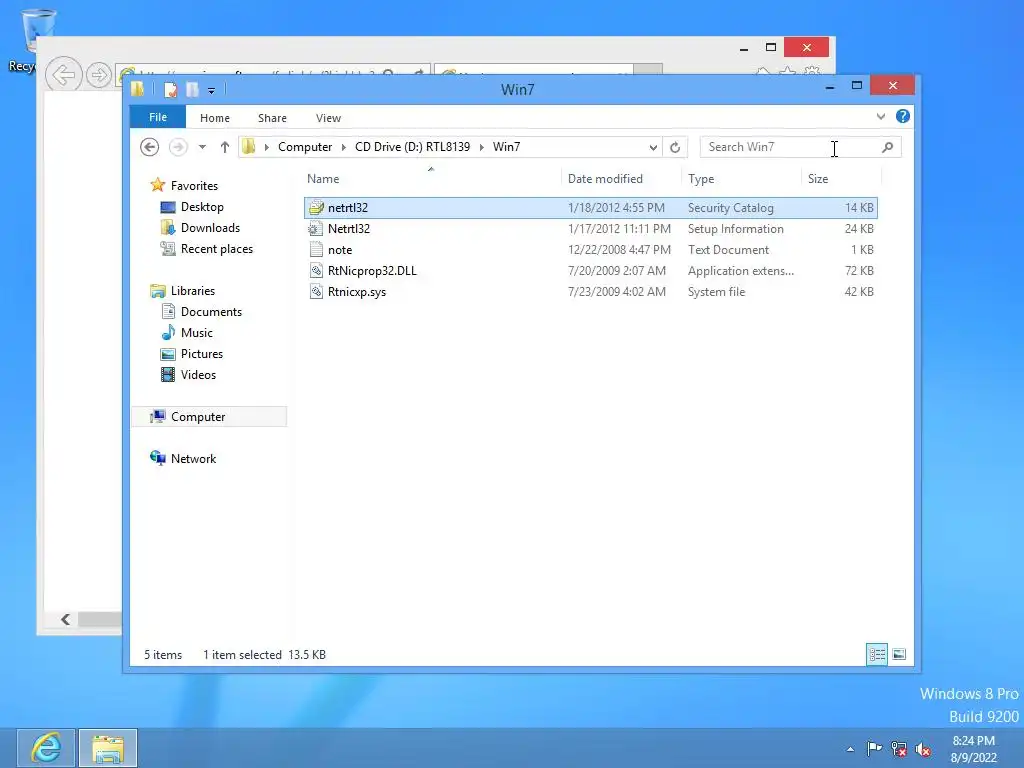The image size is (1024, 768).
Task: Open the Videos library
Action: coord(188,374)
